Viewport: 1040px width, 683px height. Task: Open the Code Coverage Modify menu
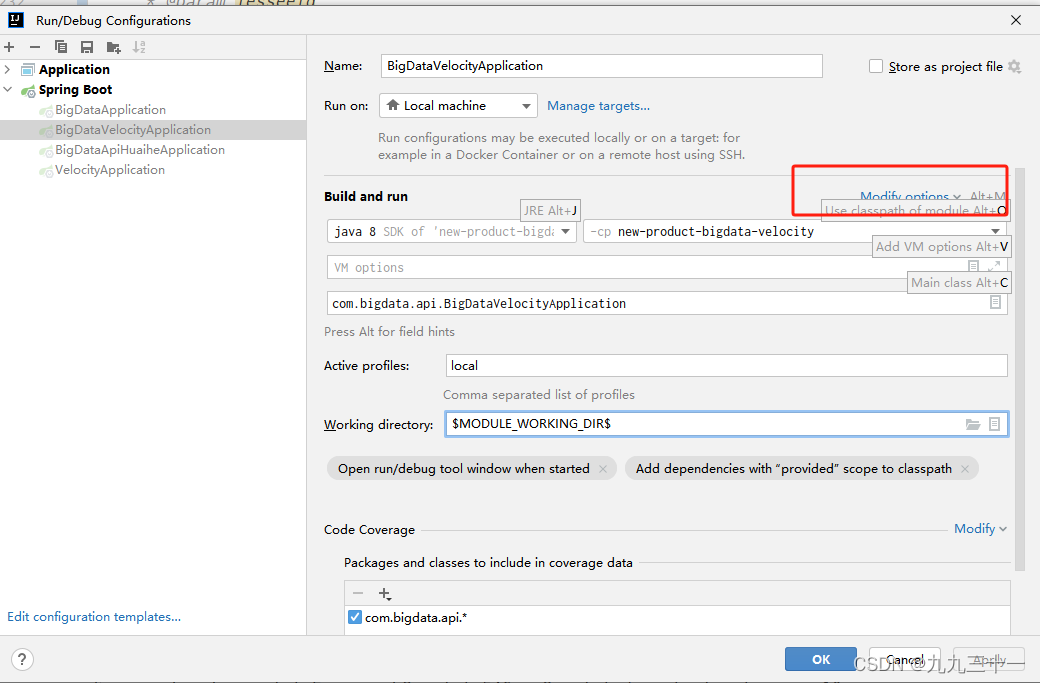click(980, 528)
